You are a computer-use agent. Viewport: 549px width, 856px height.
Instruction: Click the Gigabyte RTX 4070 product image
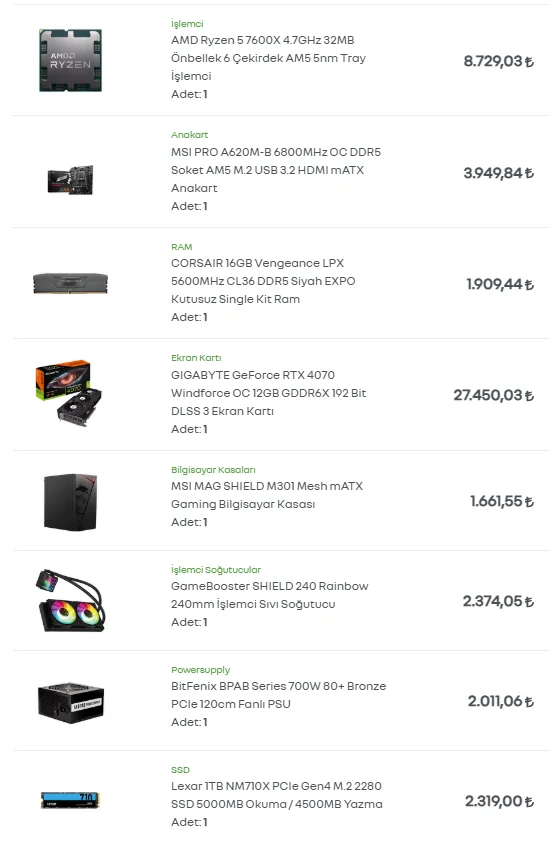tap(69, 393)
